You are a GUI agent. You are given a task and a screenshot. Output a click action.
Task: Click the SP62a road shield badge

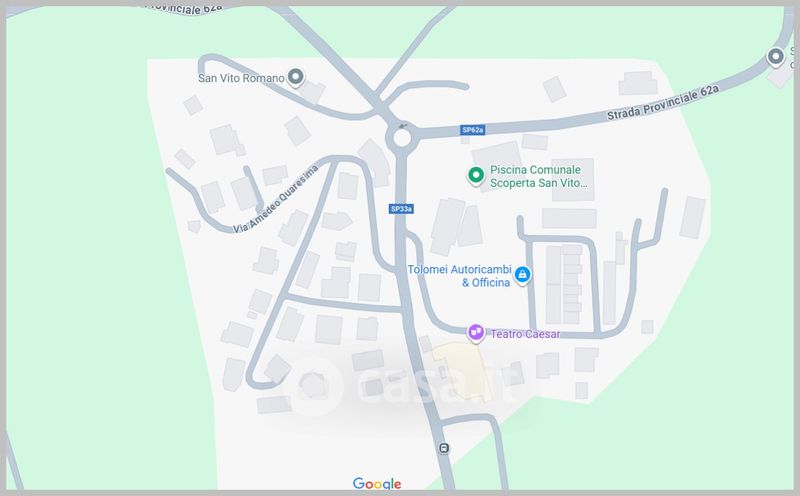[x=472, y=130]
